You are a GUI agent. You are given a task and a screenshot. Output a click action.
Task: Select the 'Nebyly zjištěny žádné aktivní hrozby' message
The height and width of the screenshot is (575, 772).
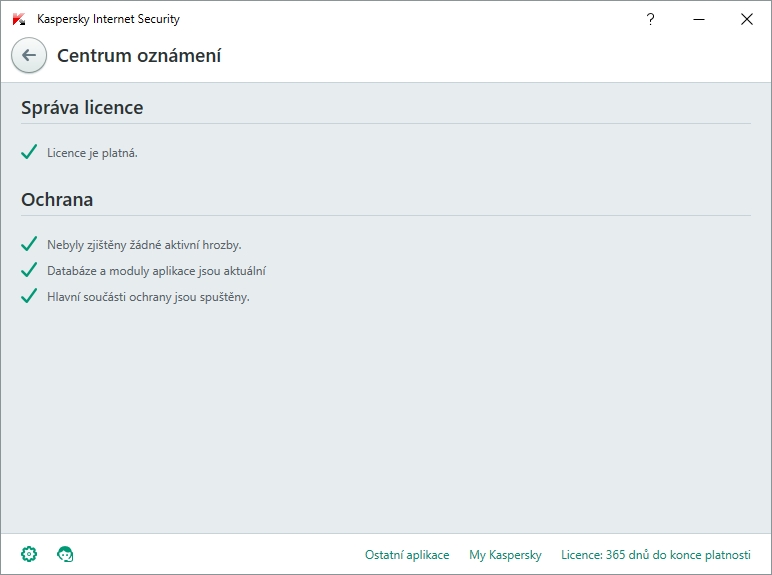click(x=144, y=244)
